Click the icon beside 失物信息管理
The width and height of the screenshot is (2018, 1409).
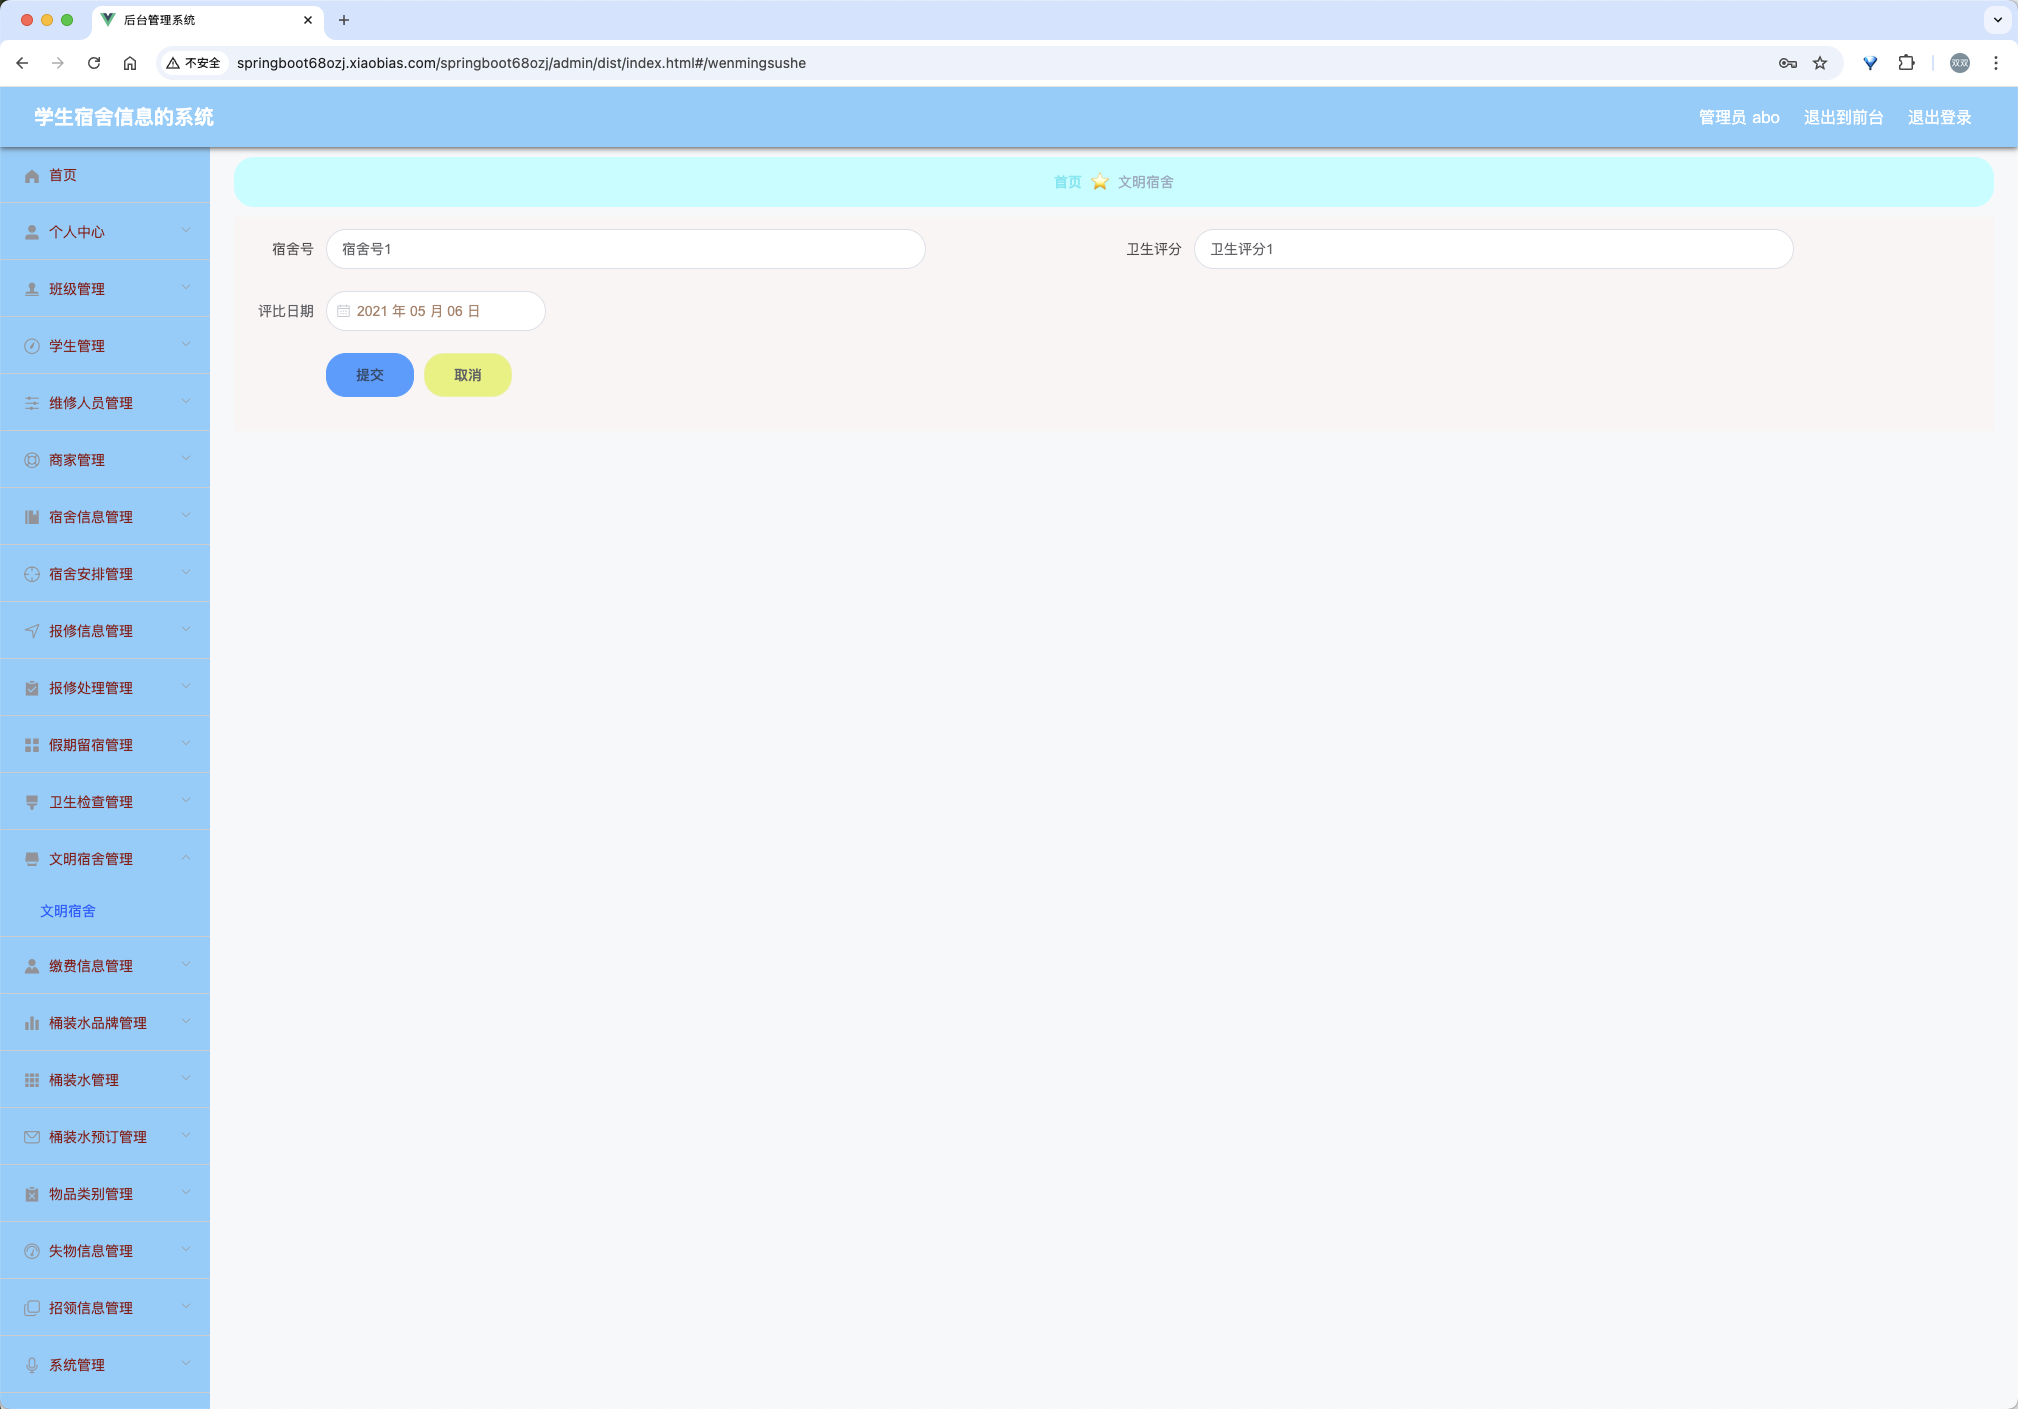click(x=32, y=1252)
